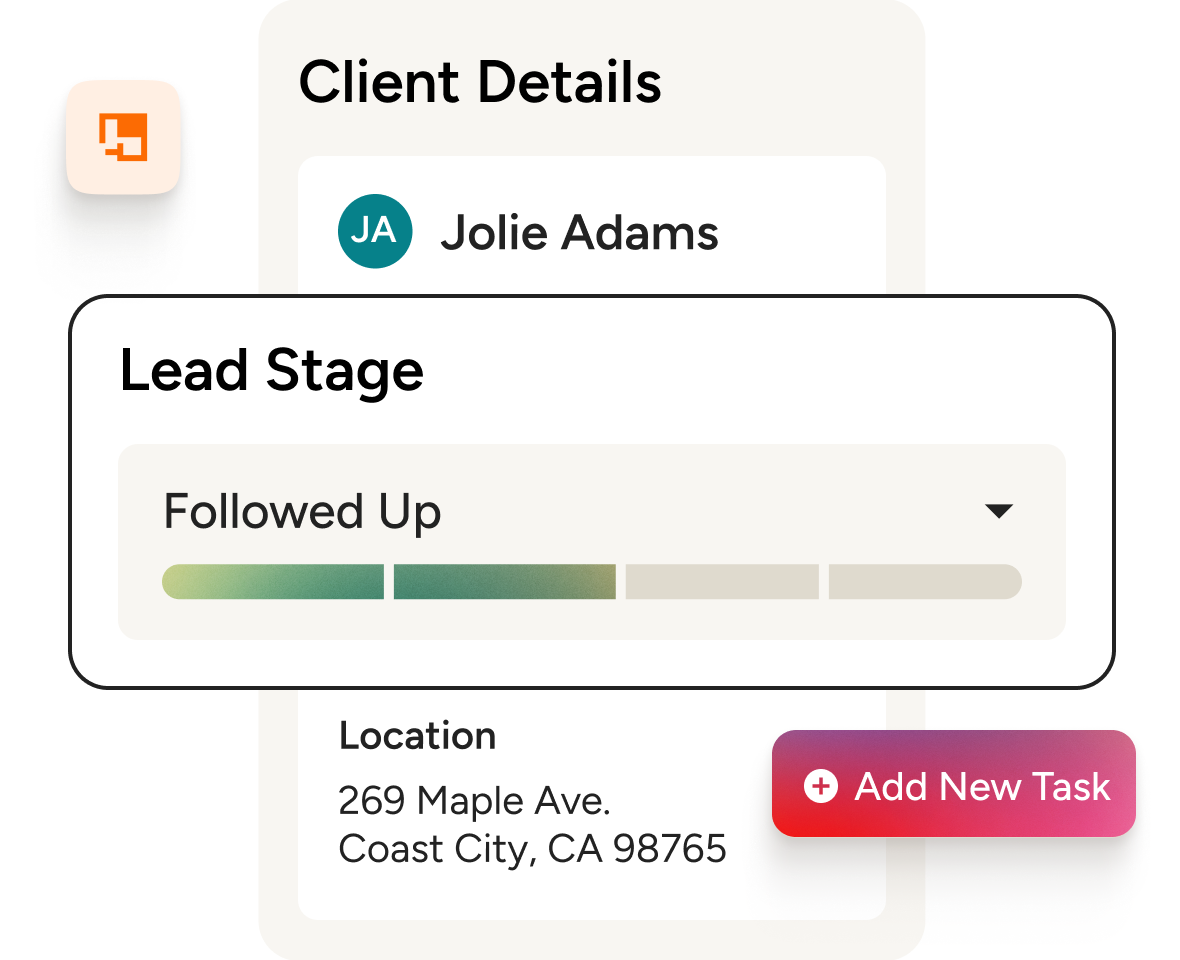Select the second lead stage progress segment
Screen dimensions: 1180x960
[x=504, y=582]
